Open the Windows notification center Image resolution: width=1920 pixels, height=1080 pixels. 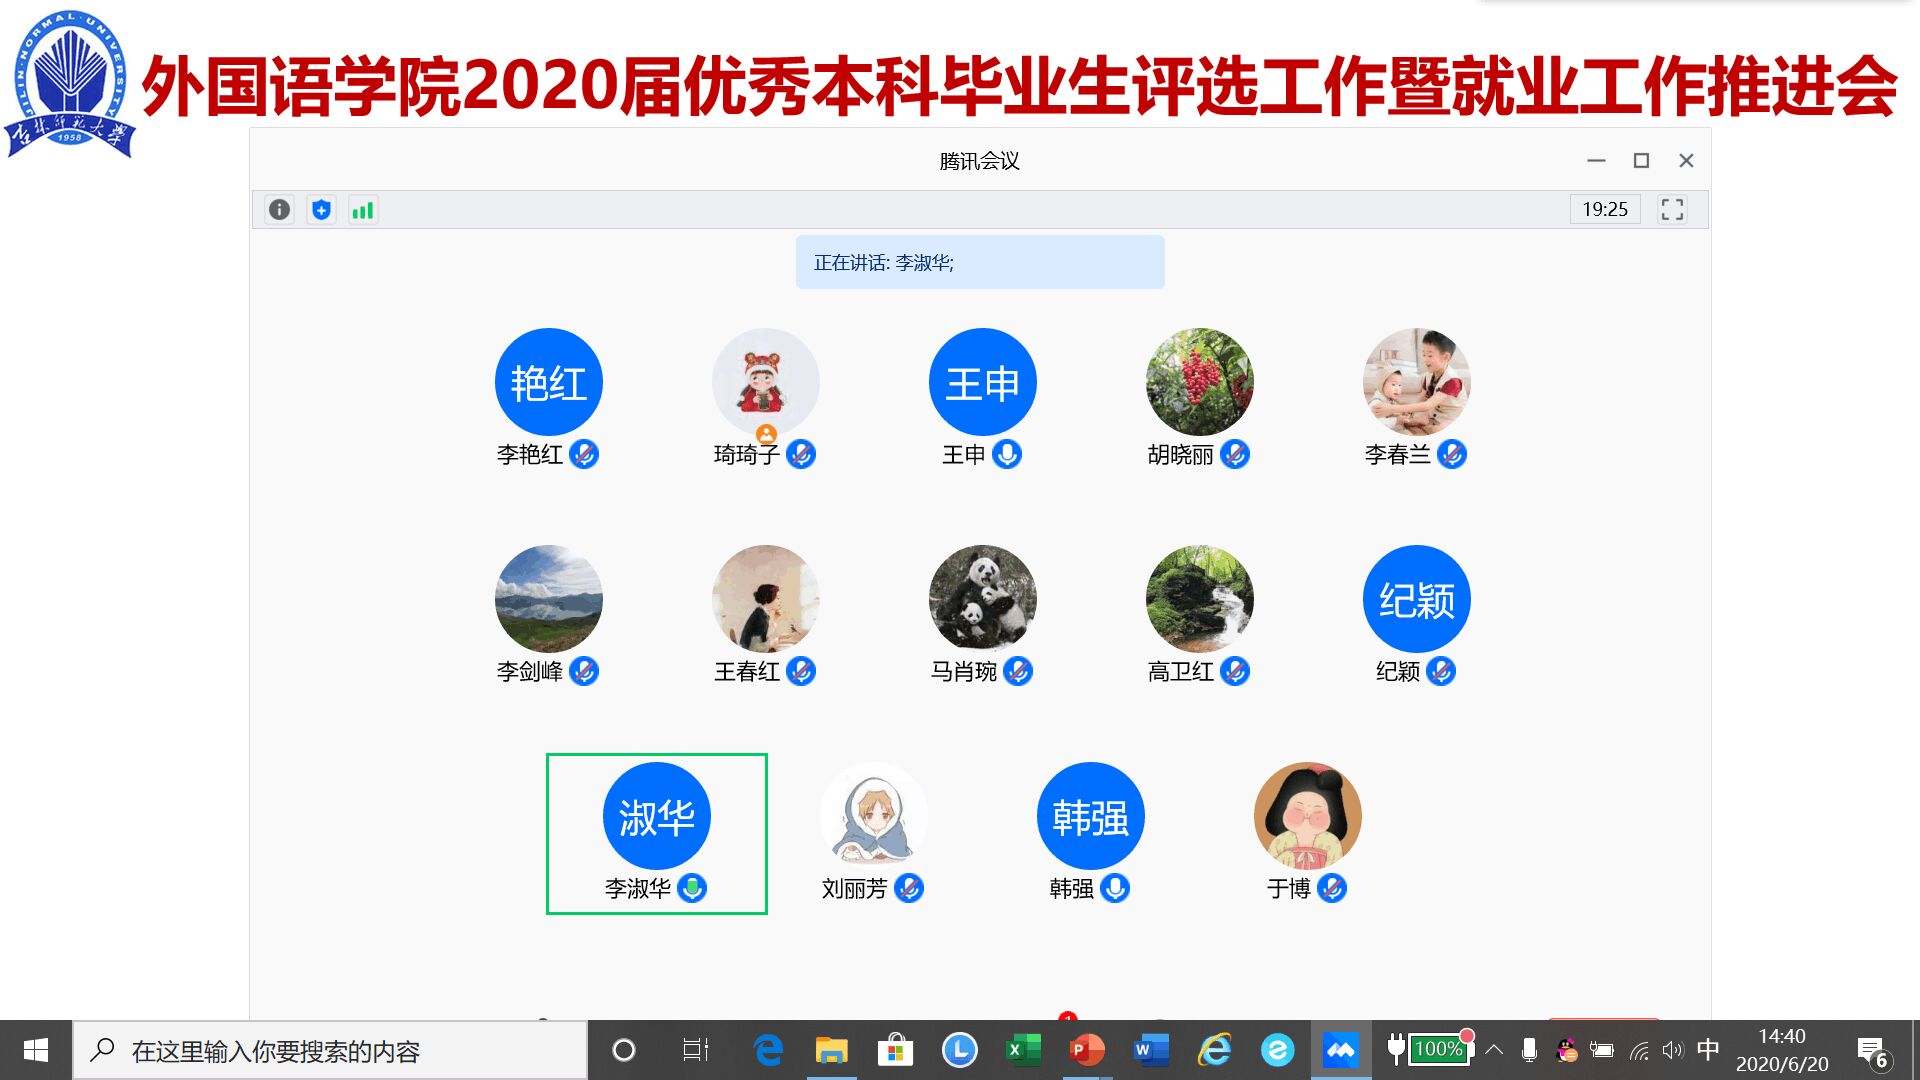tap(1872, 1051)
